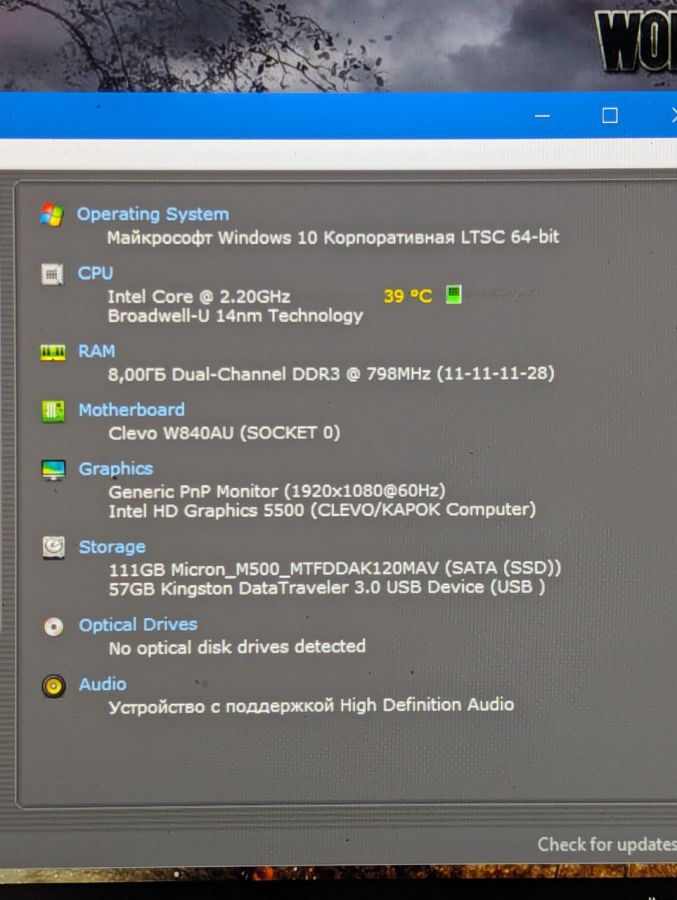Click the green Motherboard icon
This screenshot has width=677, height=900.
pyautogui.click(x=53, y=411)
